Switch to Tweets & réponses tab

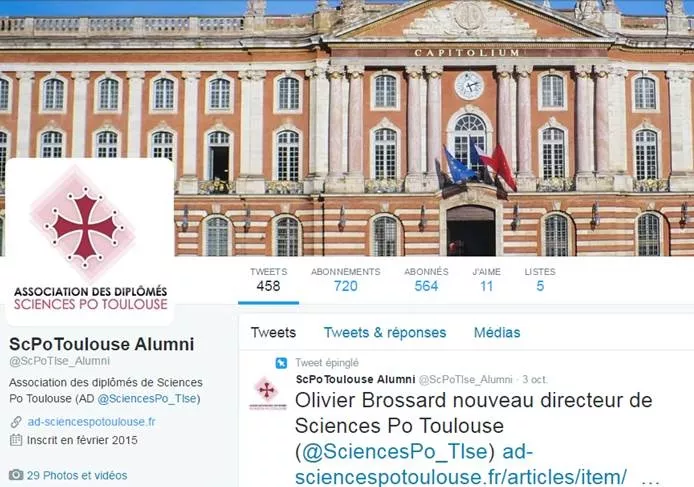(x=385, y=332)
